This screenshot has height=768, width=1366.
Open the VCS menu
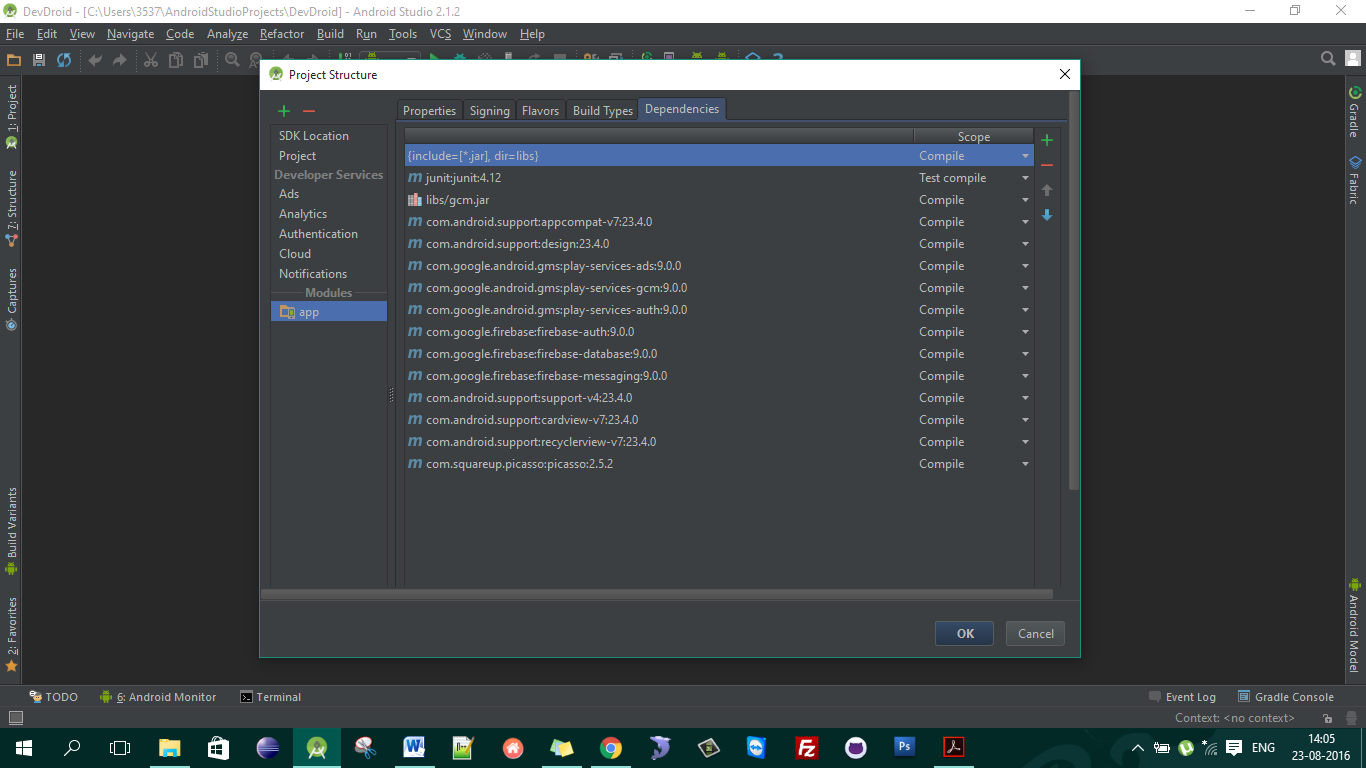coord(440,34)
